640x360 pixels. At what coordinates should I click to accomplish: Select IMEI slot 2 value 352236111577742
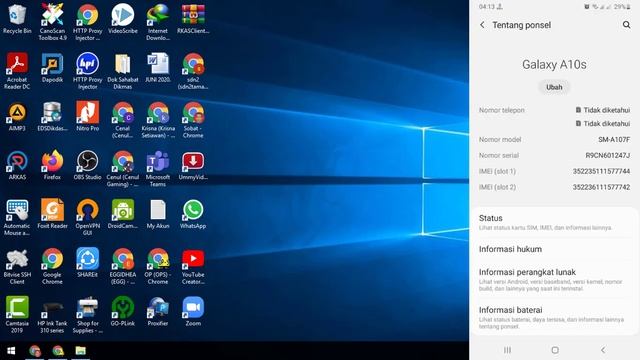point(601,187)
